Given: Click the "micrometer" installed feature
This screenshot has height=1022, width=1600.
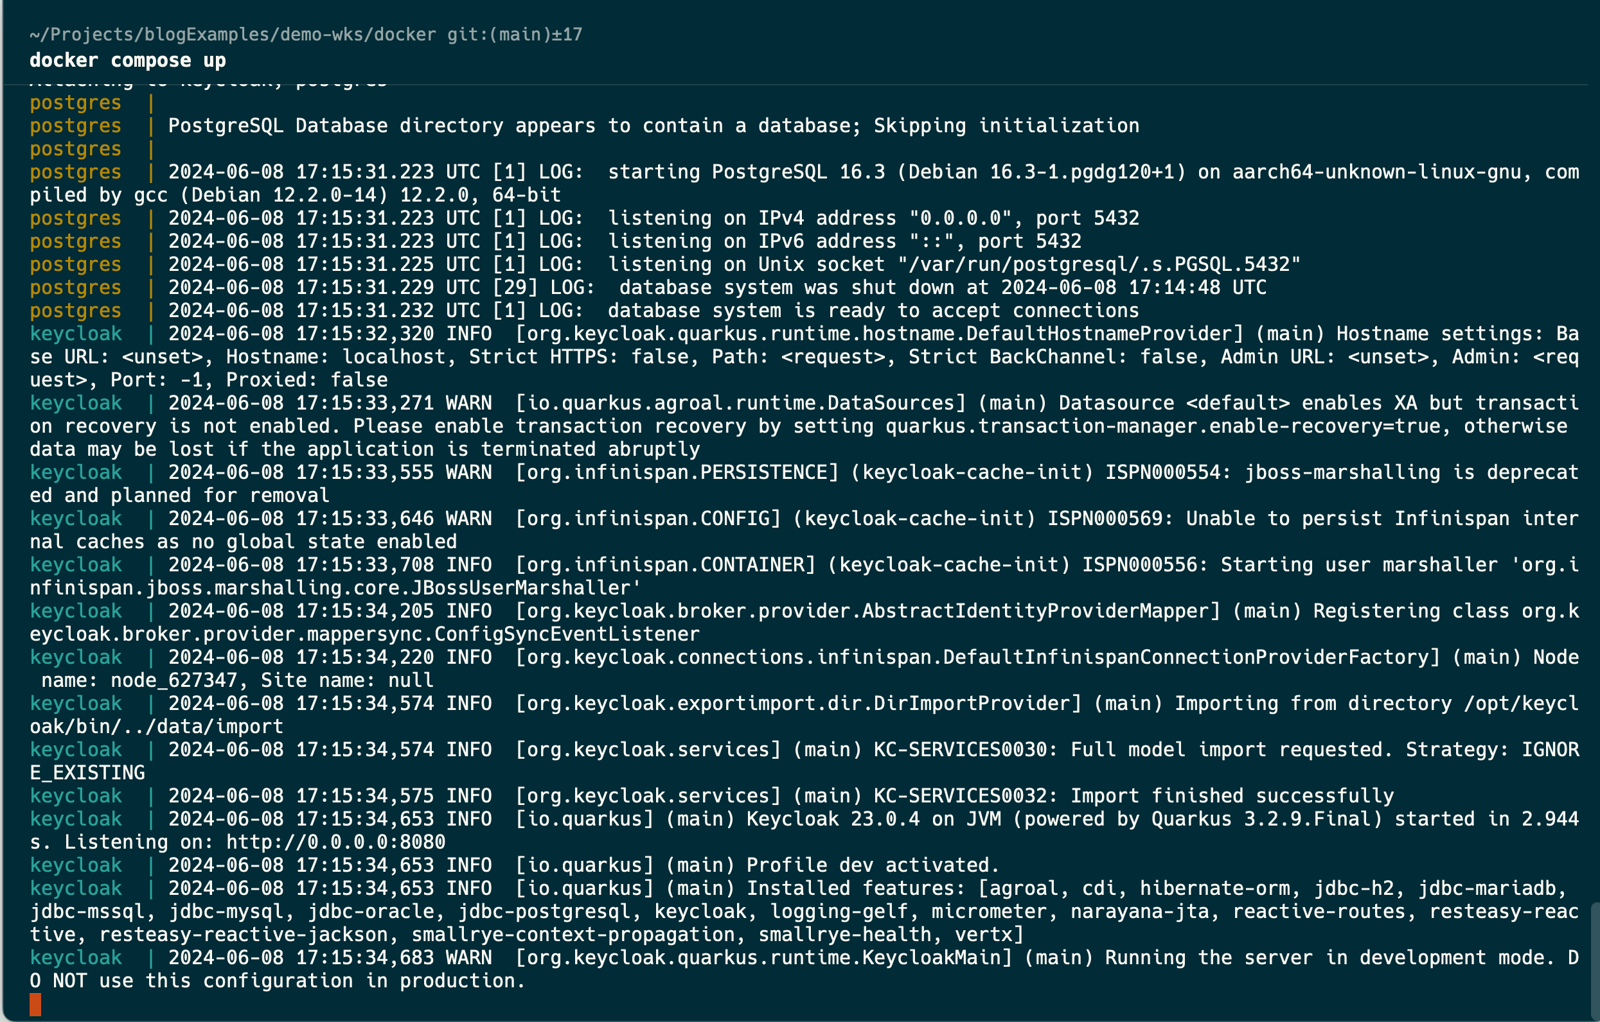Looking at the screenshot, I should [989, 911].
